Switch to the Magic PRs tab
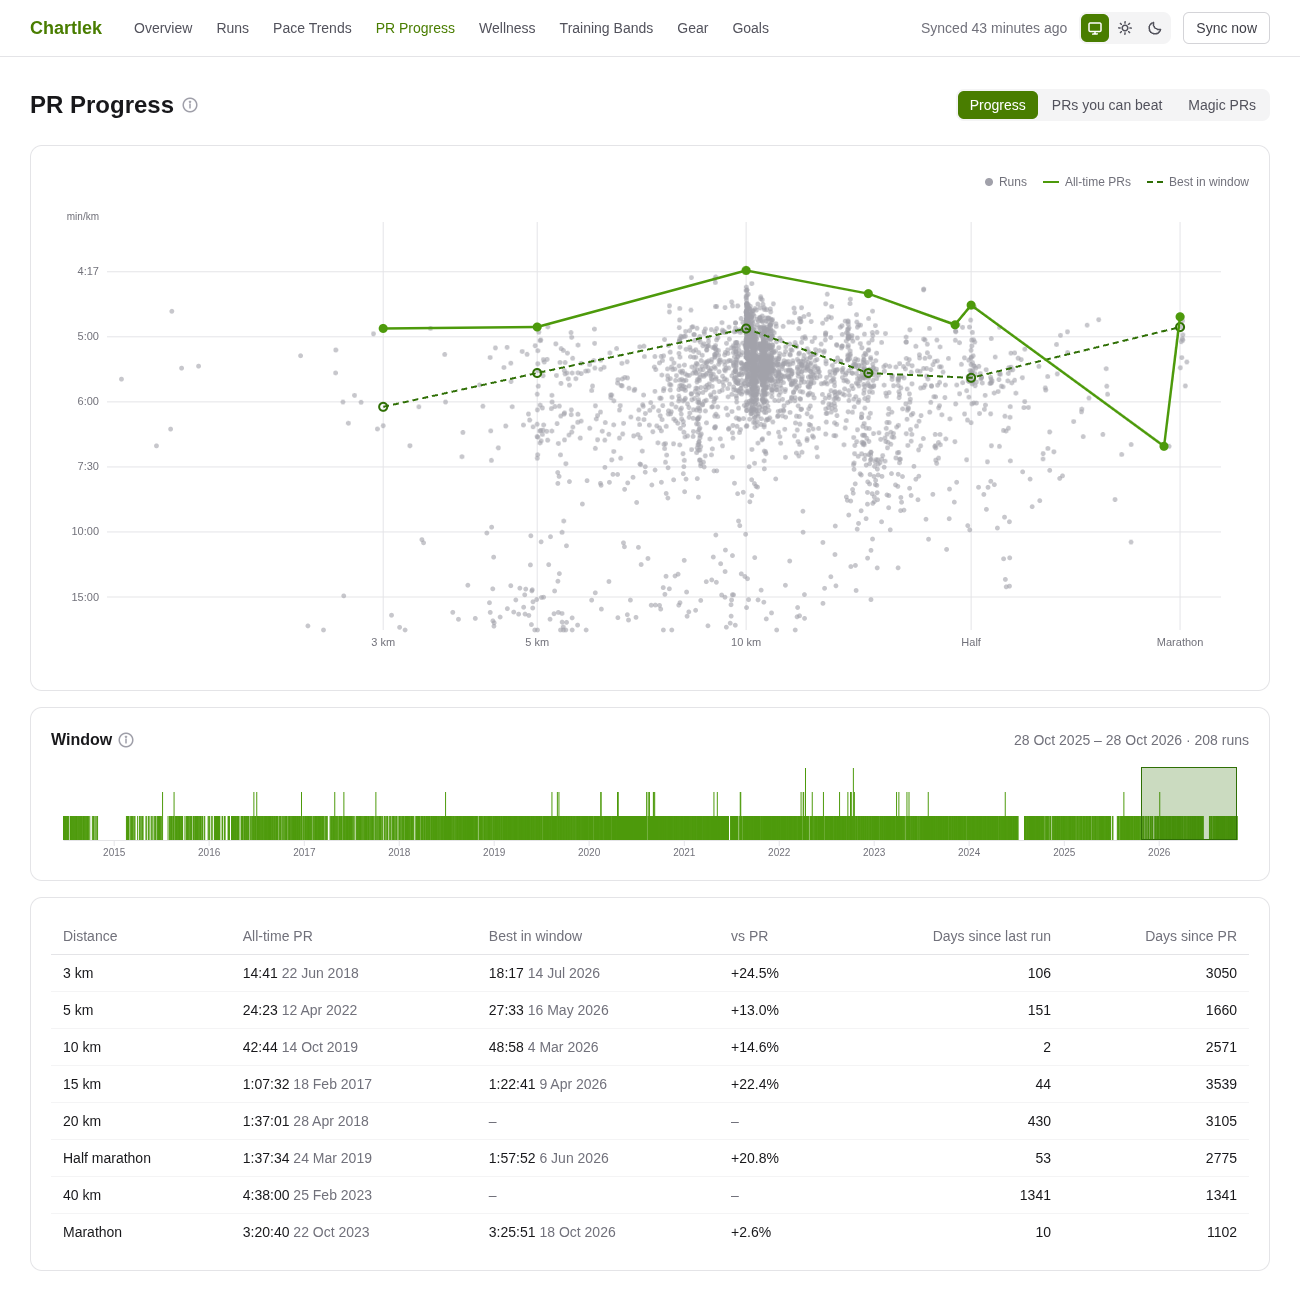This screenshot has height=1303, width=1300. (x=1222, y=105)
